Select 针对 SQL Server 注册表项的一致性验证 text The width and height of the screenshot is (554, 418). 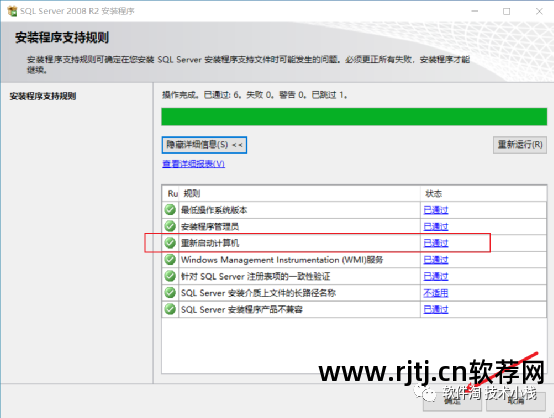pos(255,277)
